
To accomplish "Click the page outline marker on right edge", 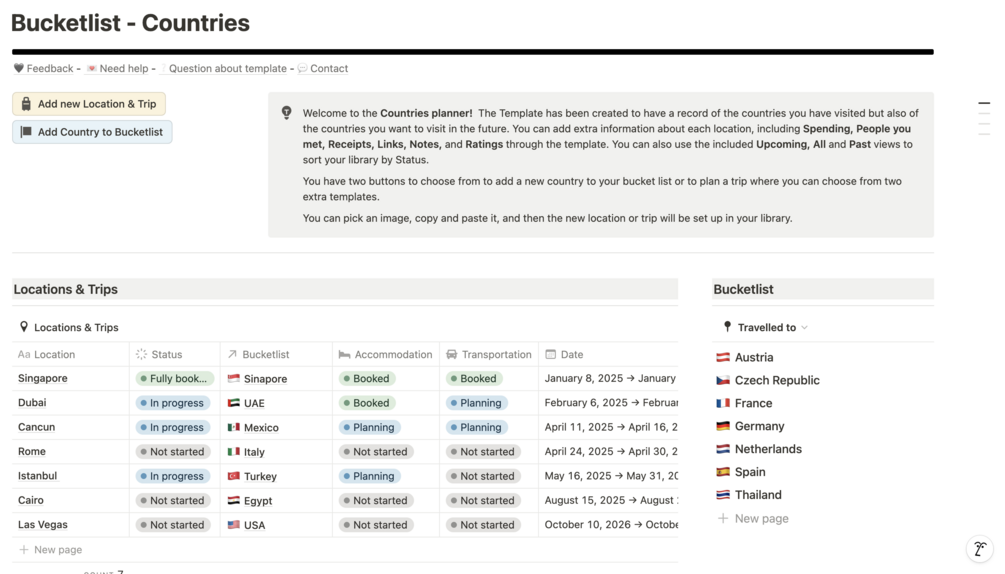I will pyautogui.click(x=984, y=103).
